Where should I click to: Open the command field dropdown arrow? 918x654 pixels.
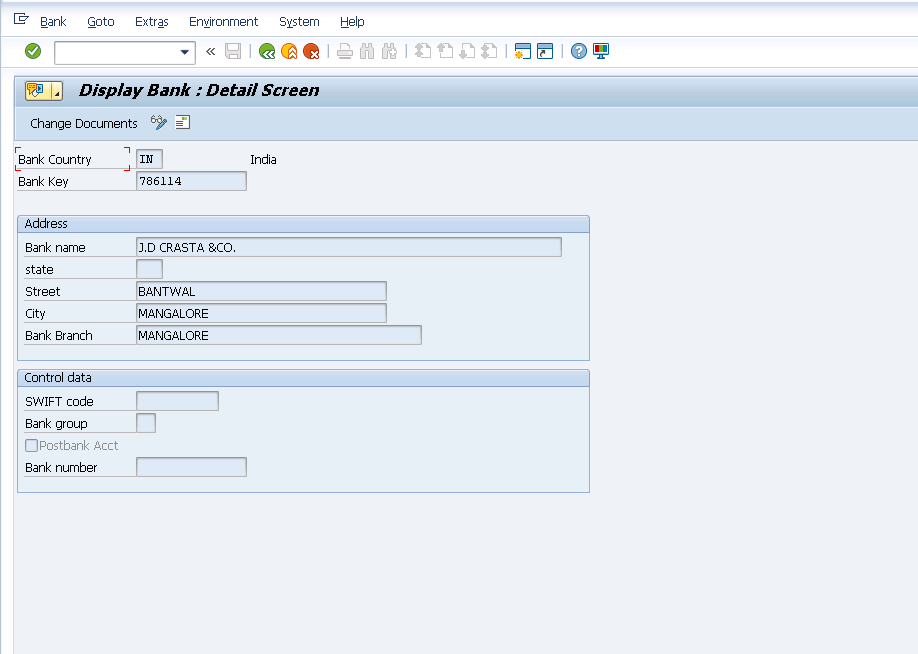pyautogui.click(x=185, y=51)
